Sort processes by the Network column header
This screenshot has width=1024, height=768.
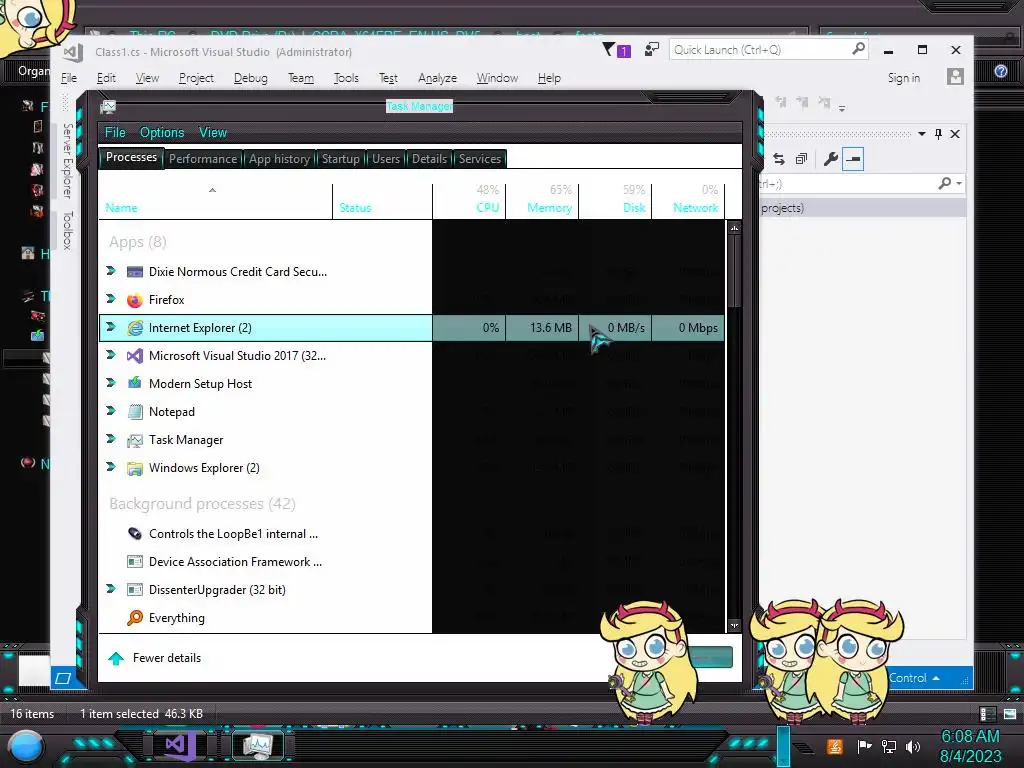click(688, 201)
